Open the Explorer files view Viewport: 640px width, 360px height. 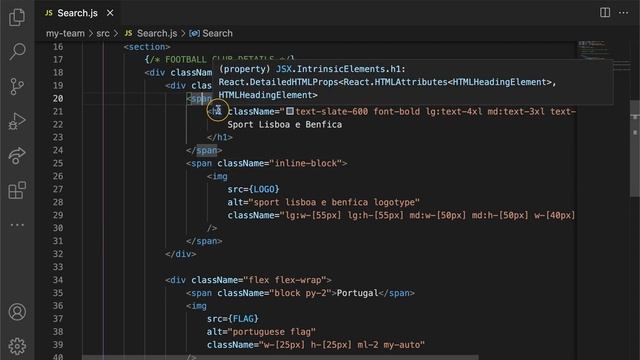(x=17, y=17)
